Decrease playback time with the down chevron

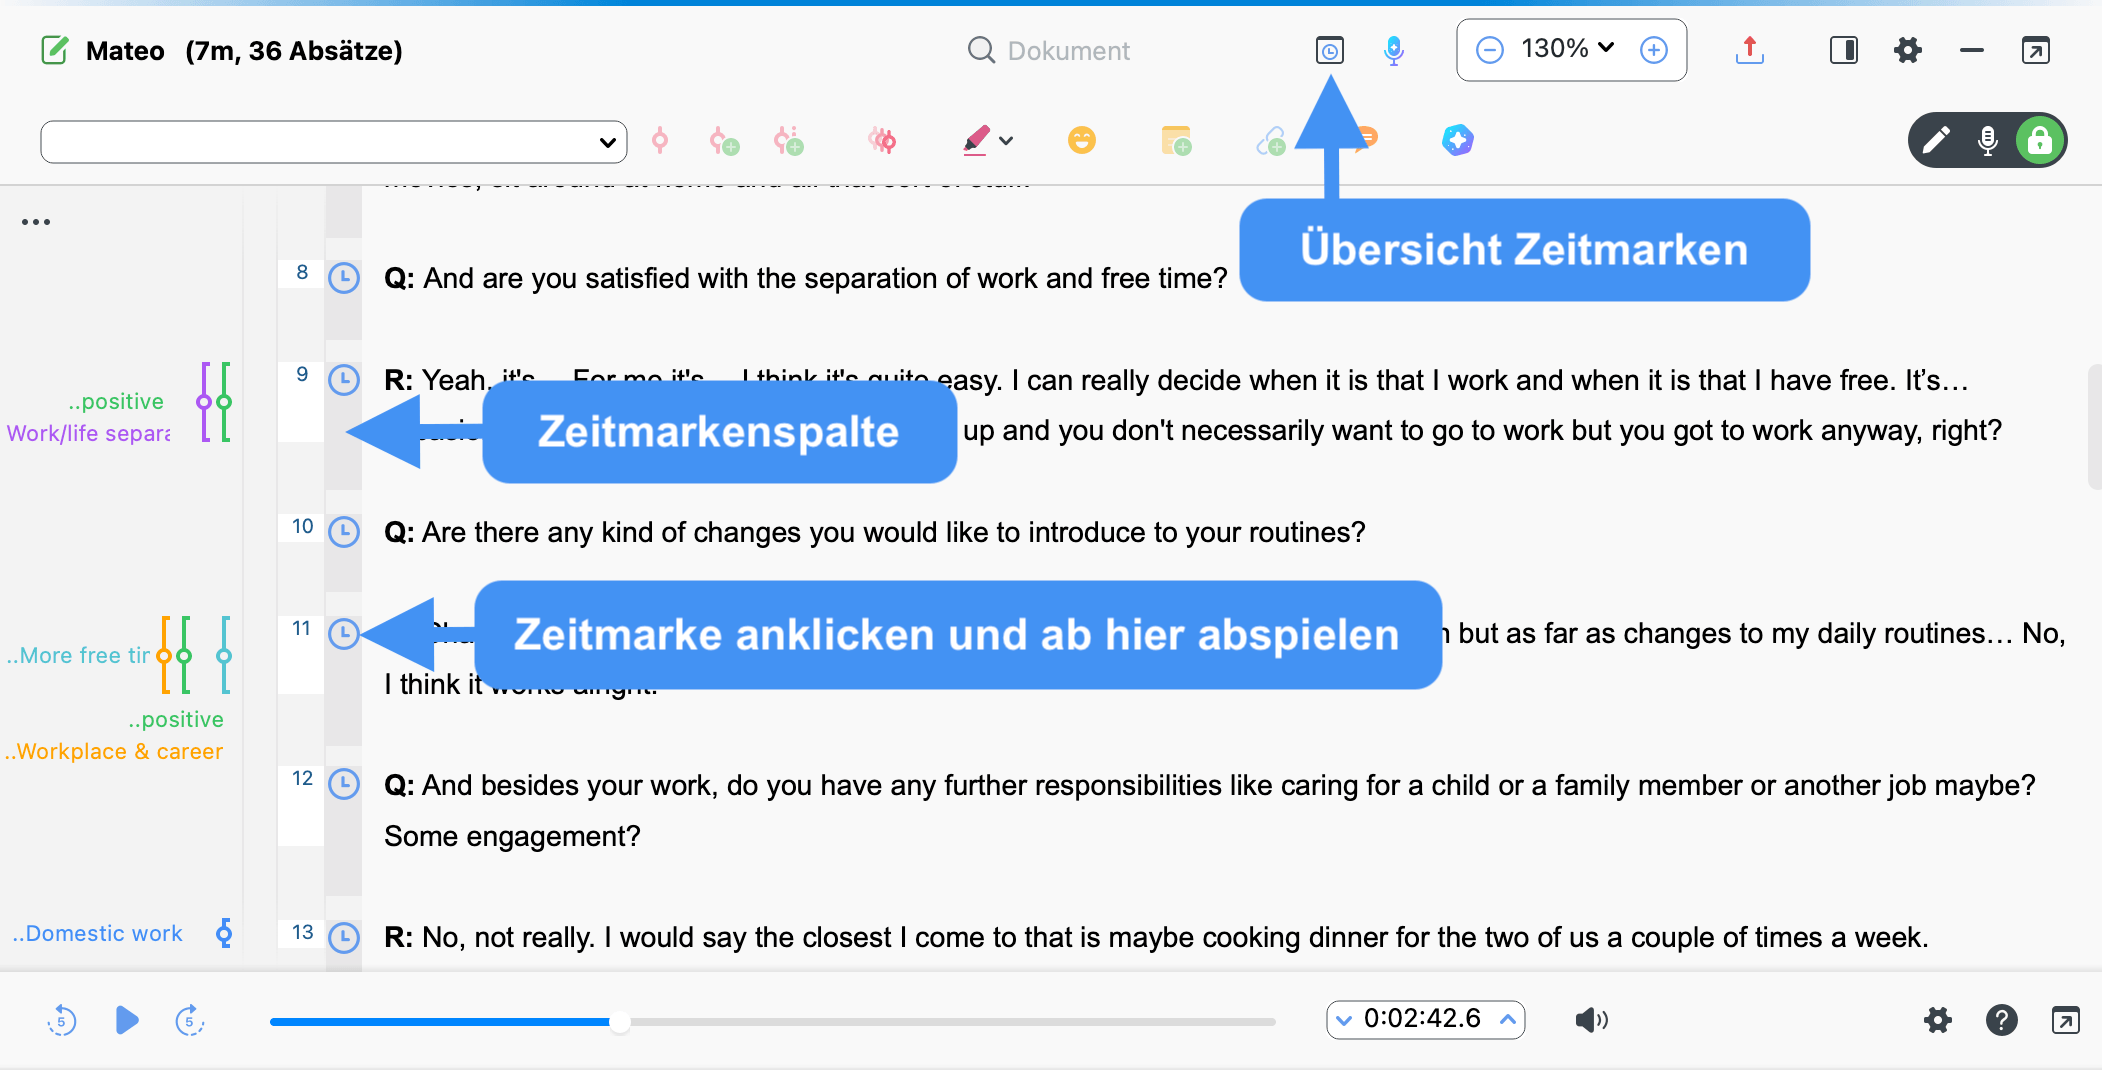(1344, 1020)
